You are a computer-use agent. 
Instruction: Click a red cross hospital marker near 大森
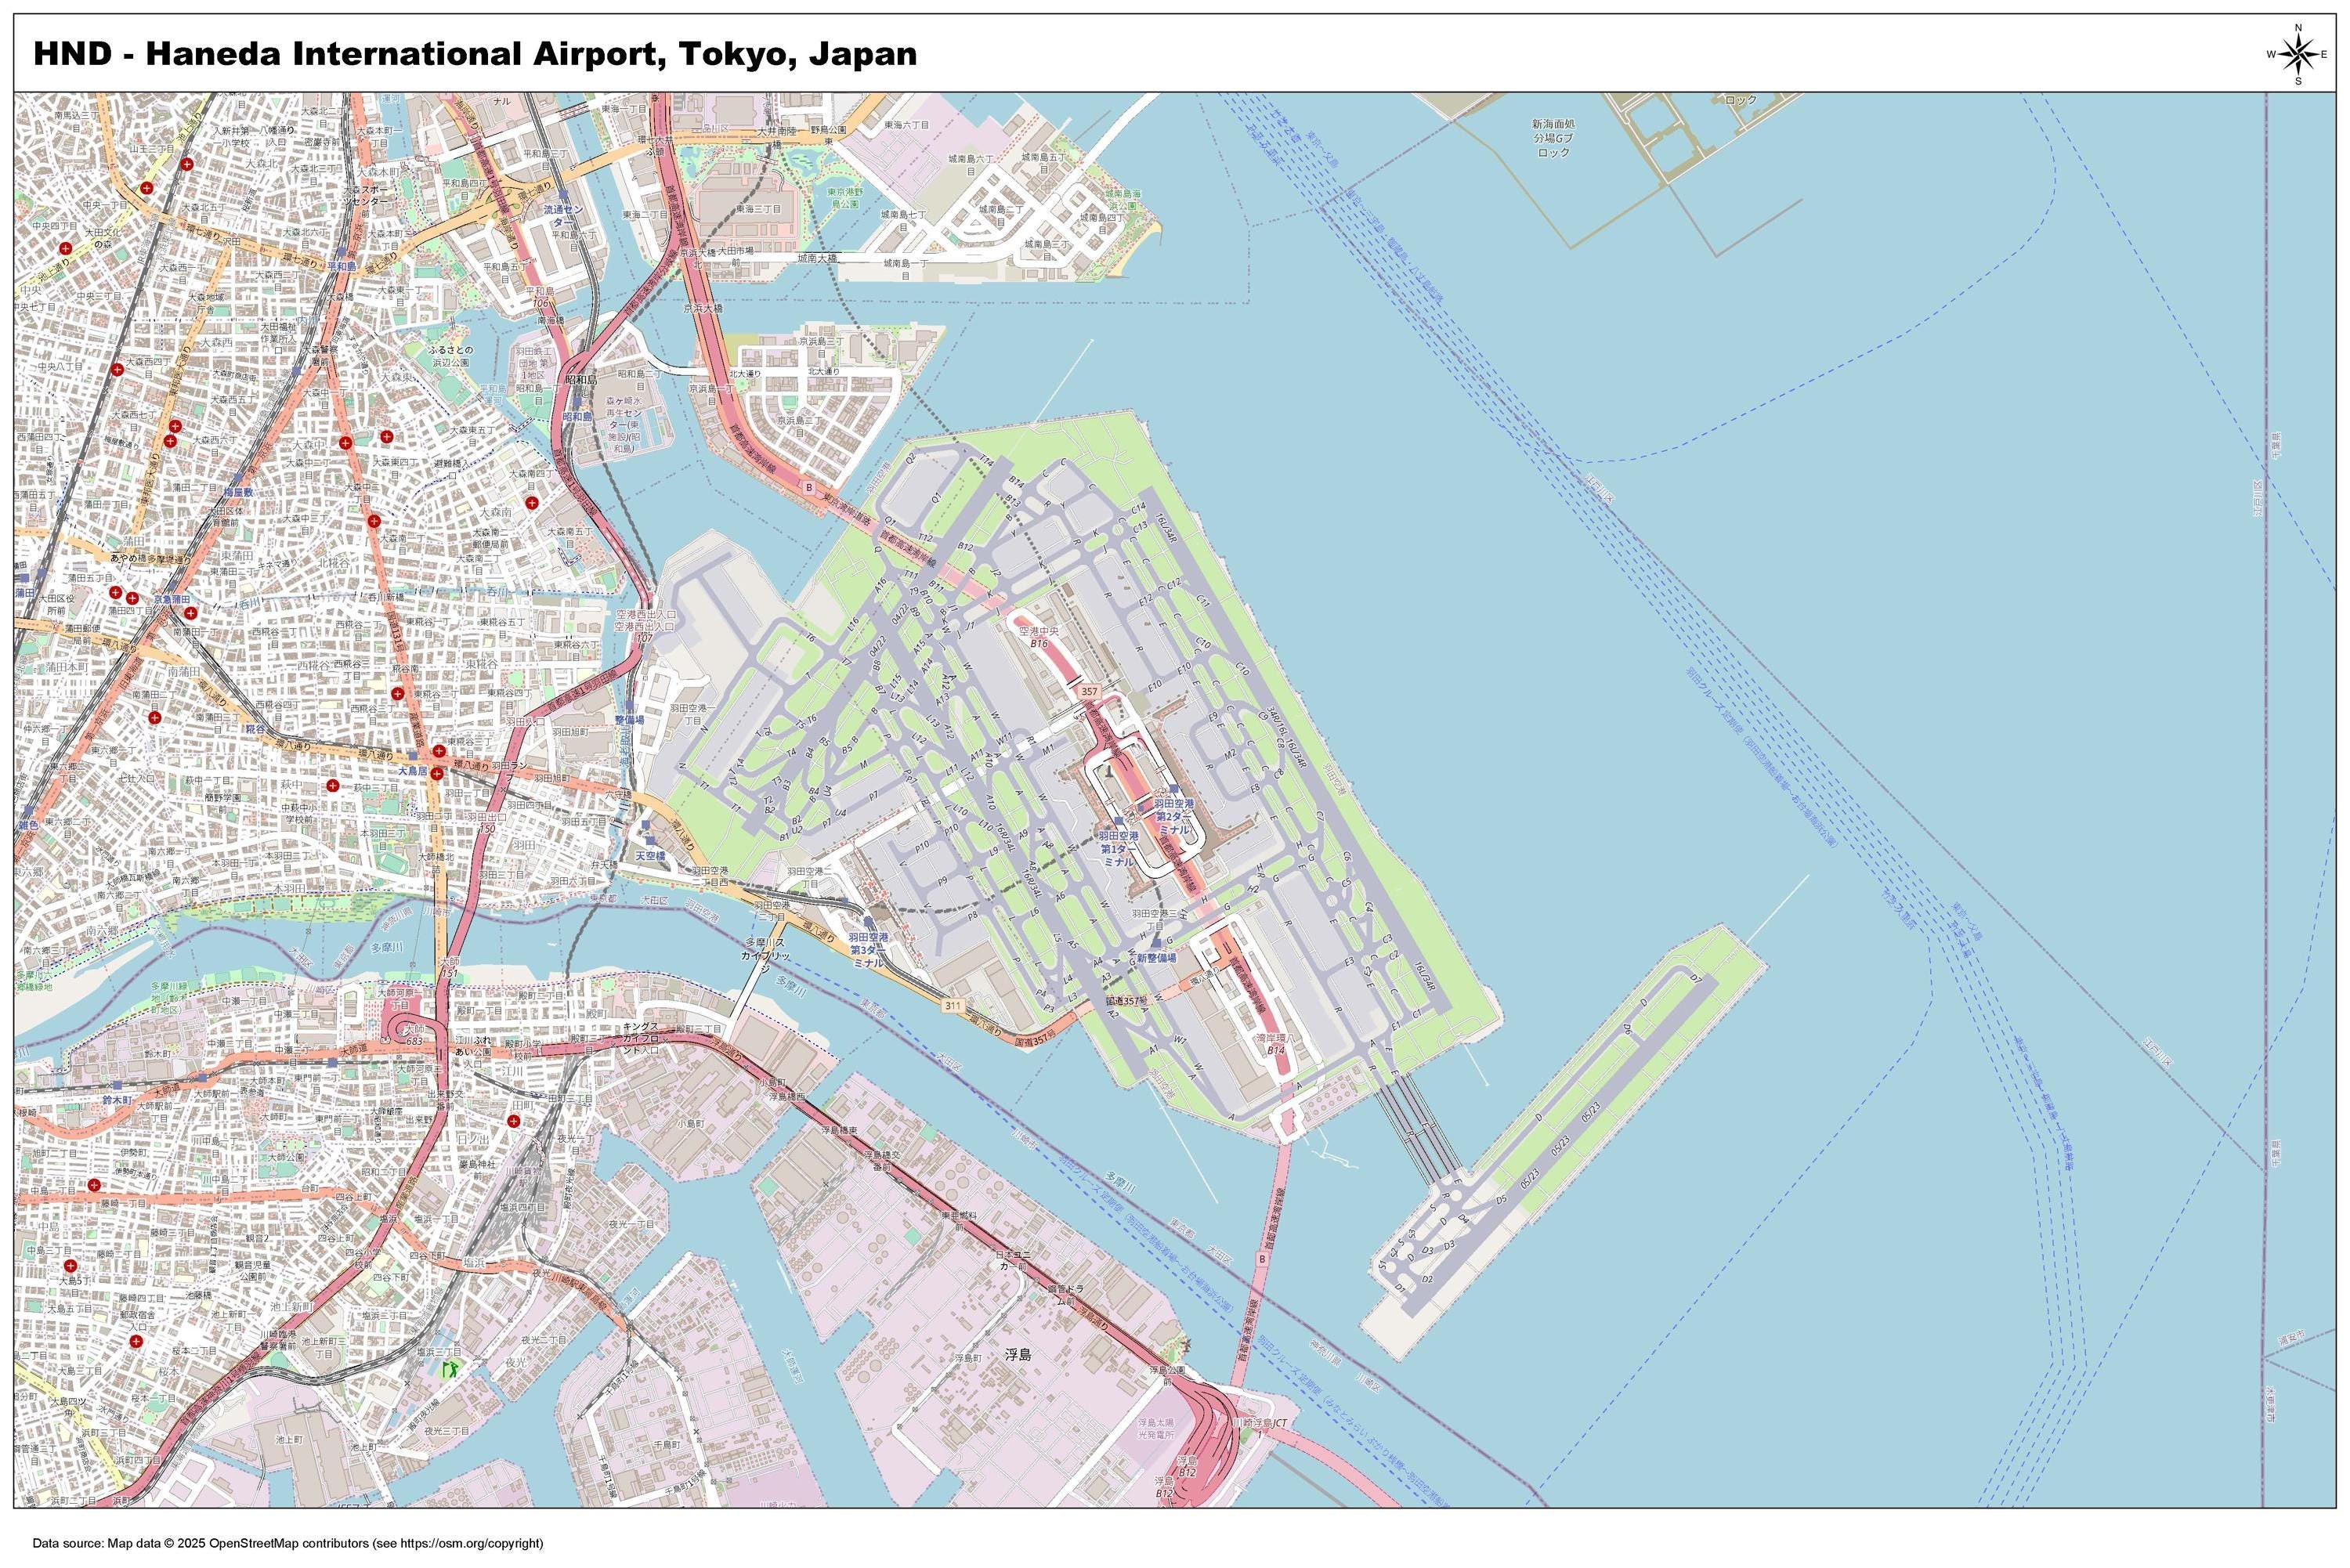click(x=347, y=445)
